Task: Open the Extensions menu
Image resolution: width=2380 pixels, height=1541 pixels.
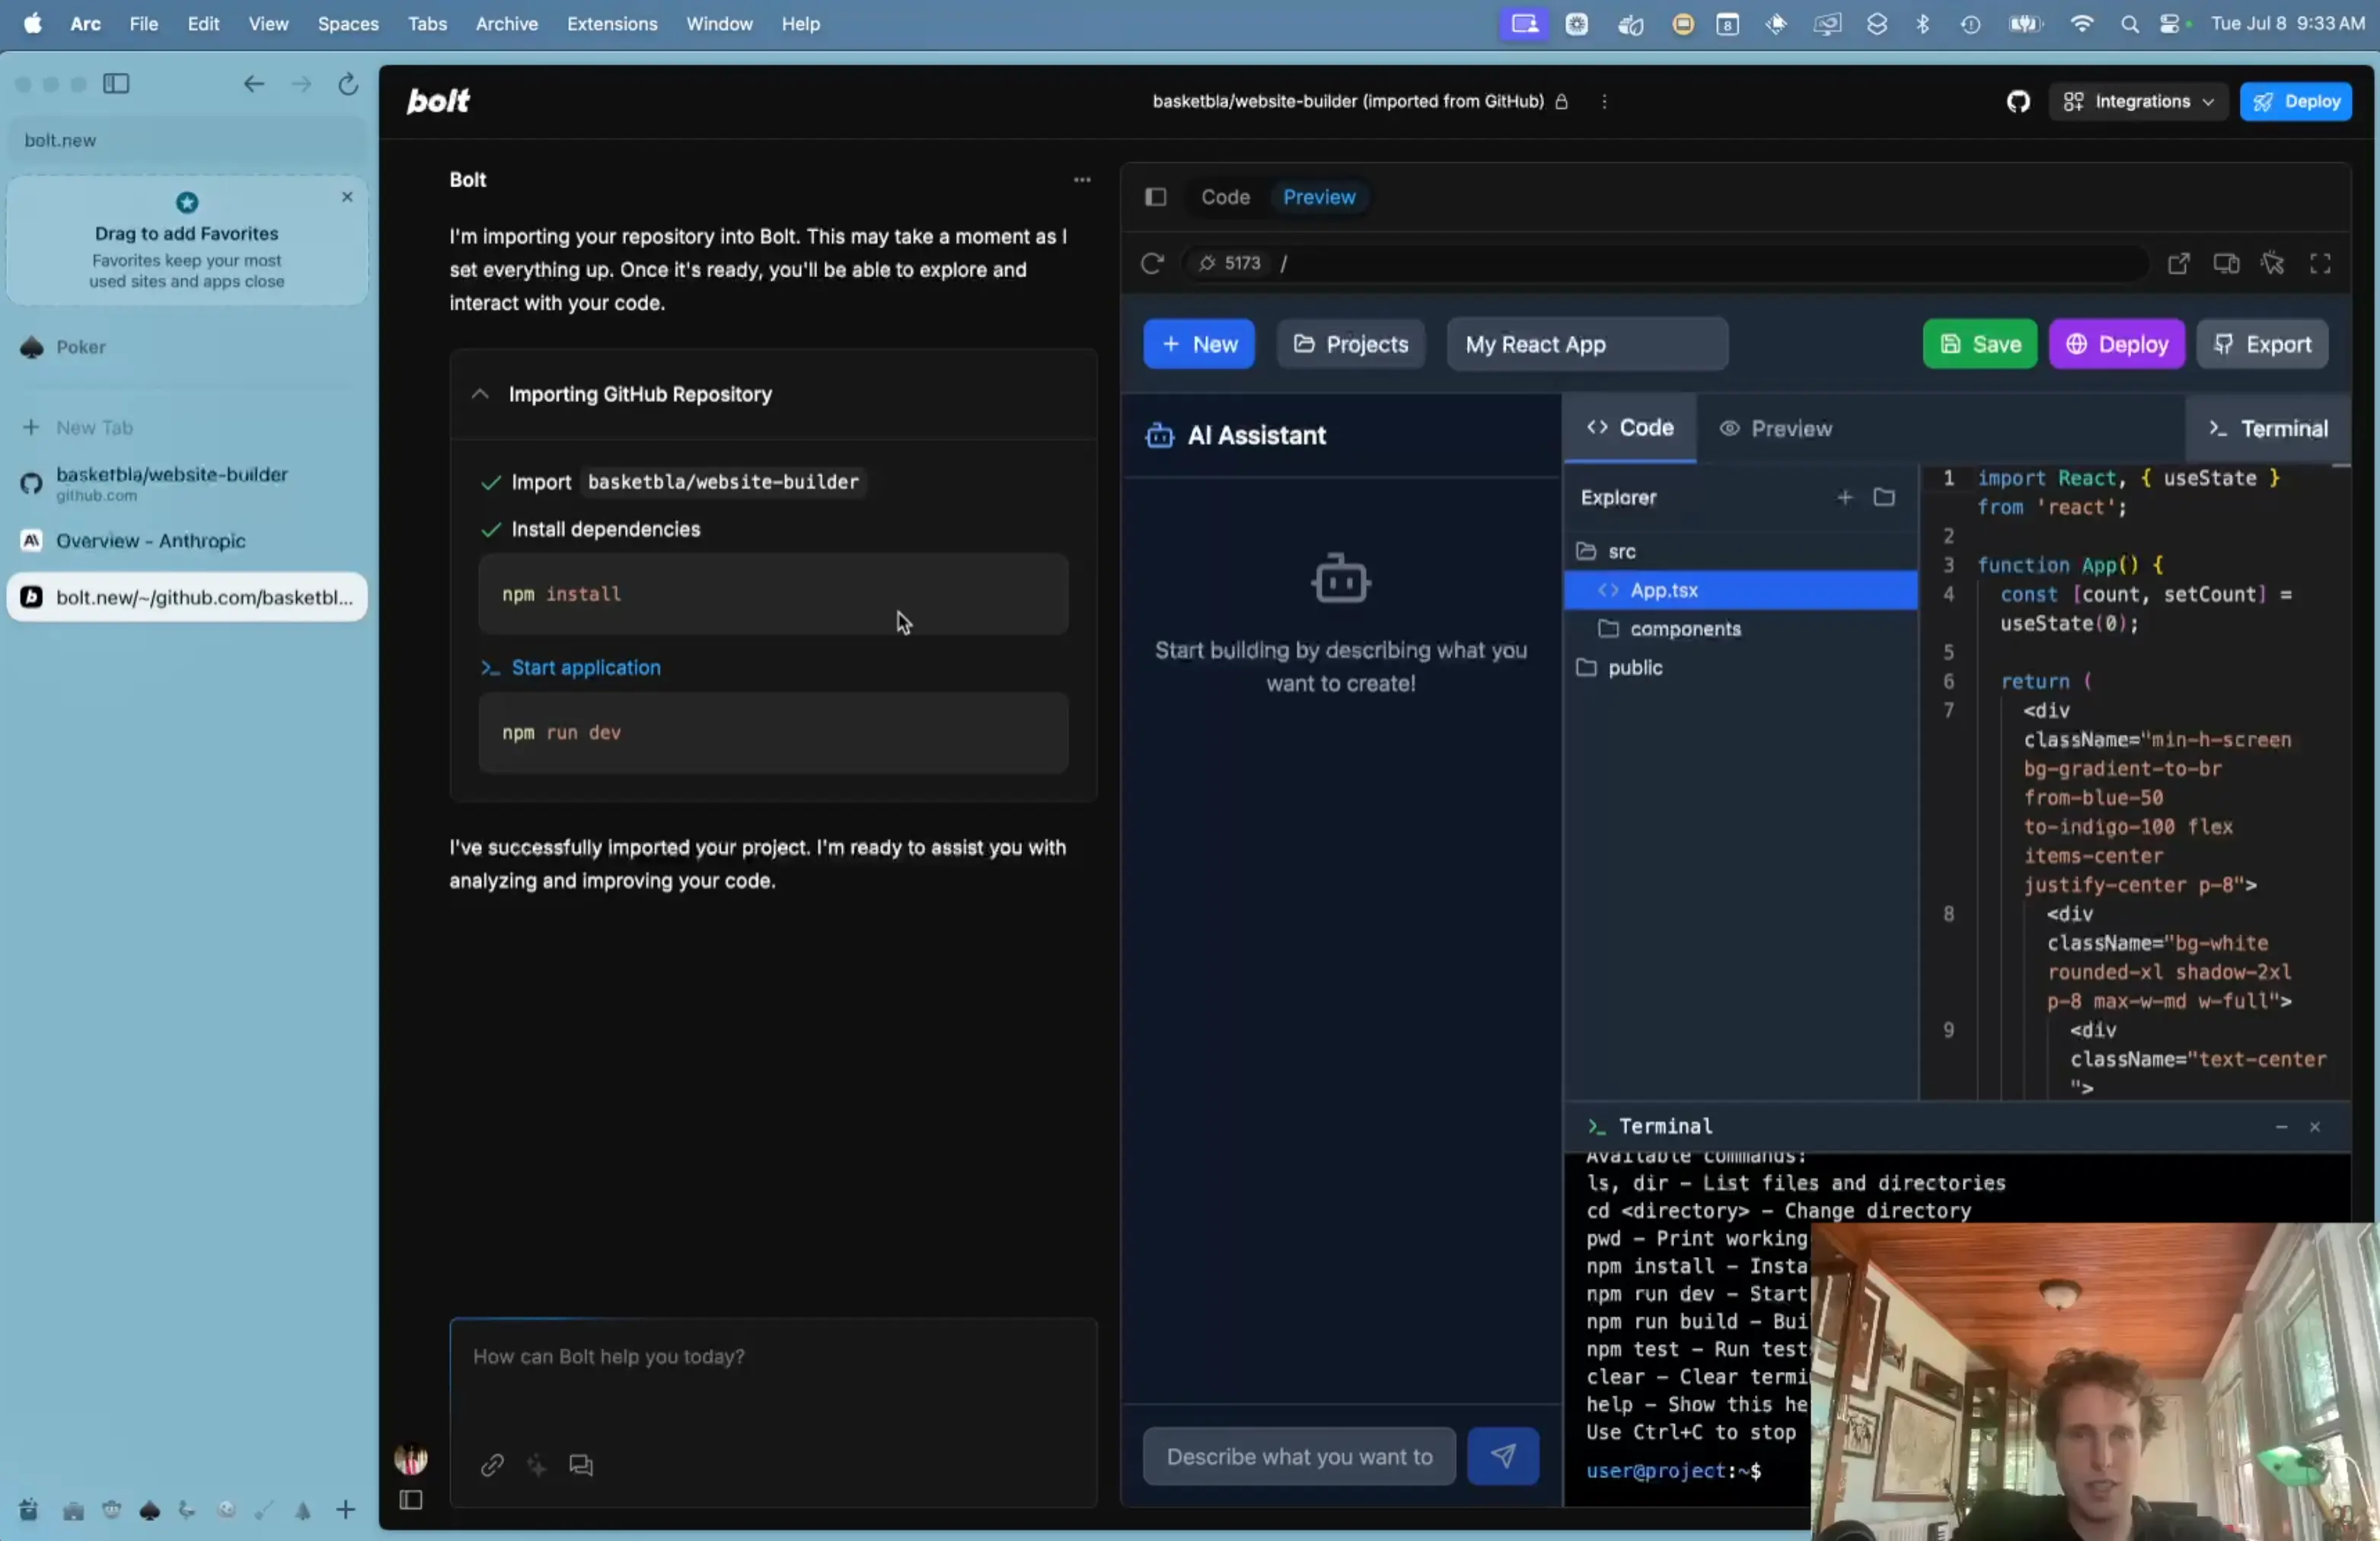Action: (612, 24)
